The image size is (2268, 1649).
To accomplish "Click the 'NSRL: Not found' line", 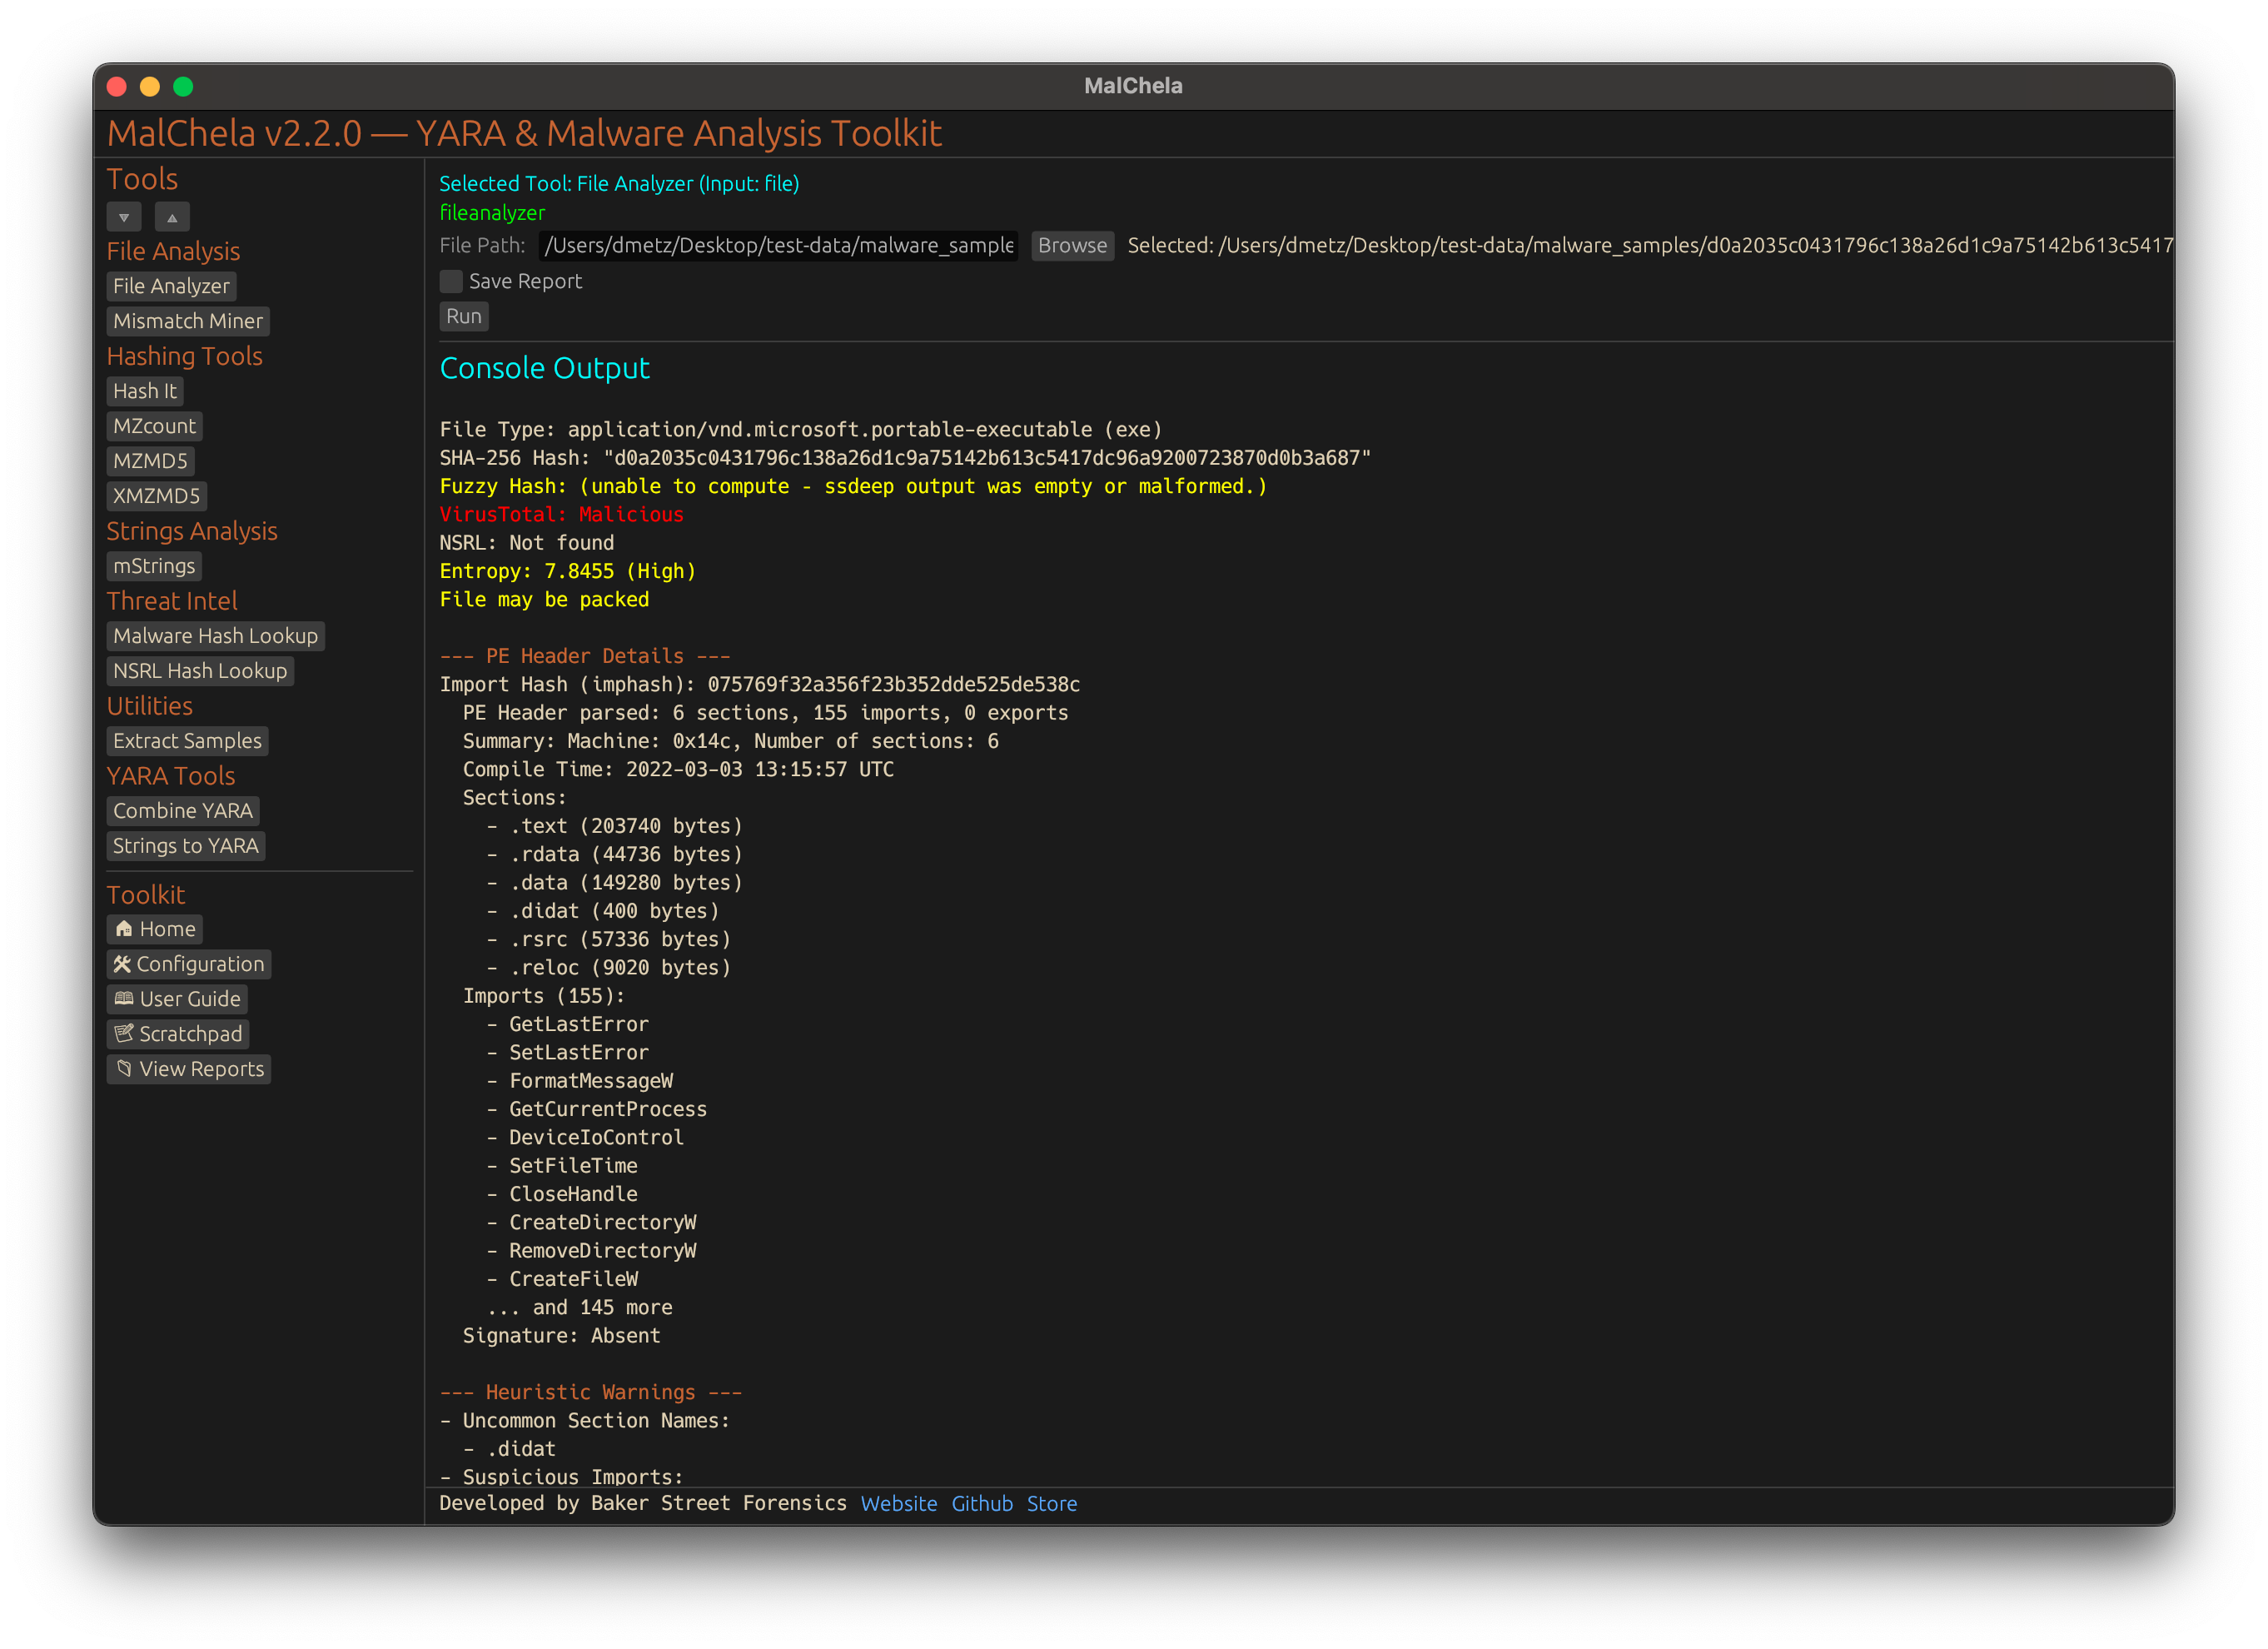I will [x=527, y=543].
